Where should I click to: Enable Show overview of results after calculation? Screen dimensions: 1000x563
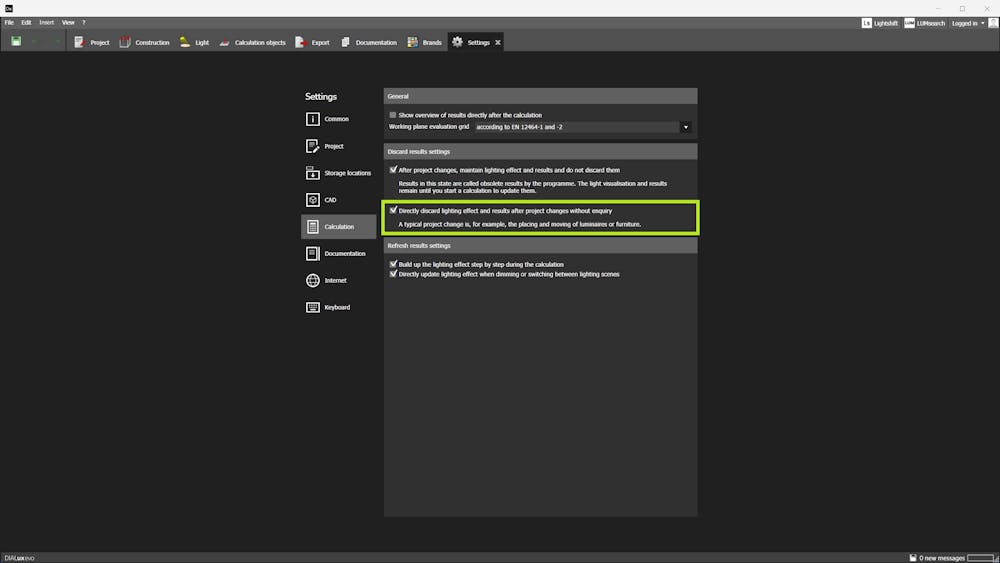[393, 115]
